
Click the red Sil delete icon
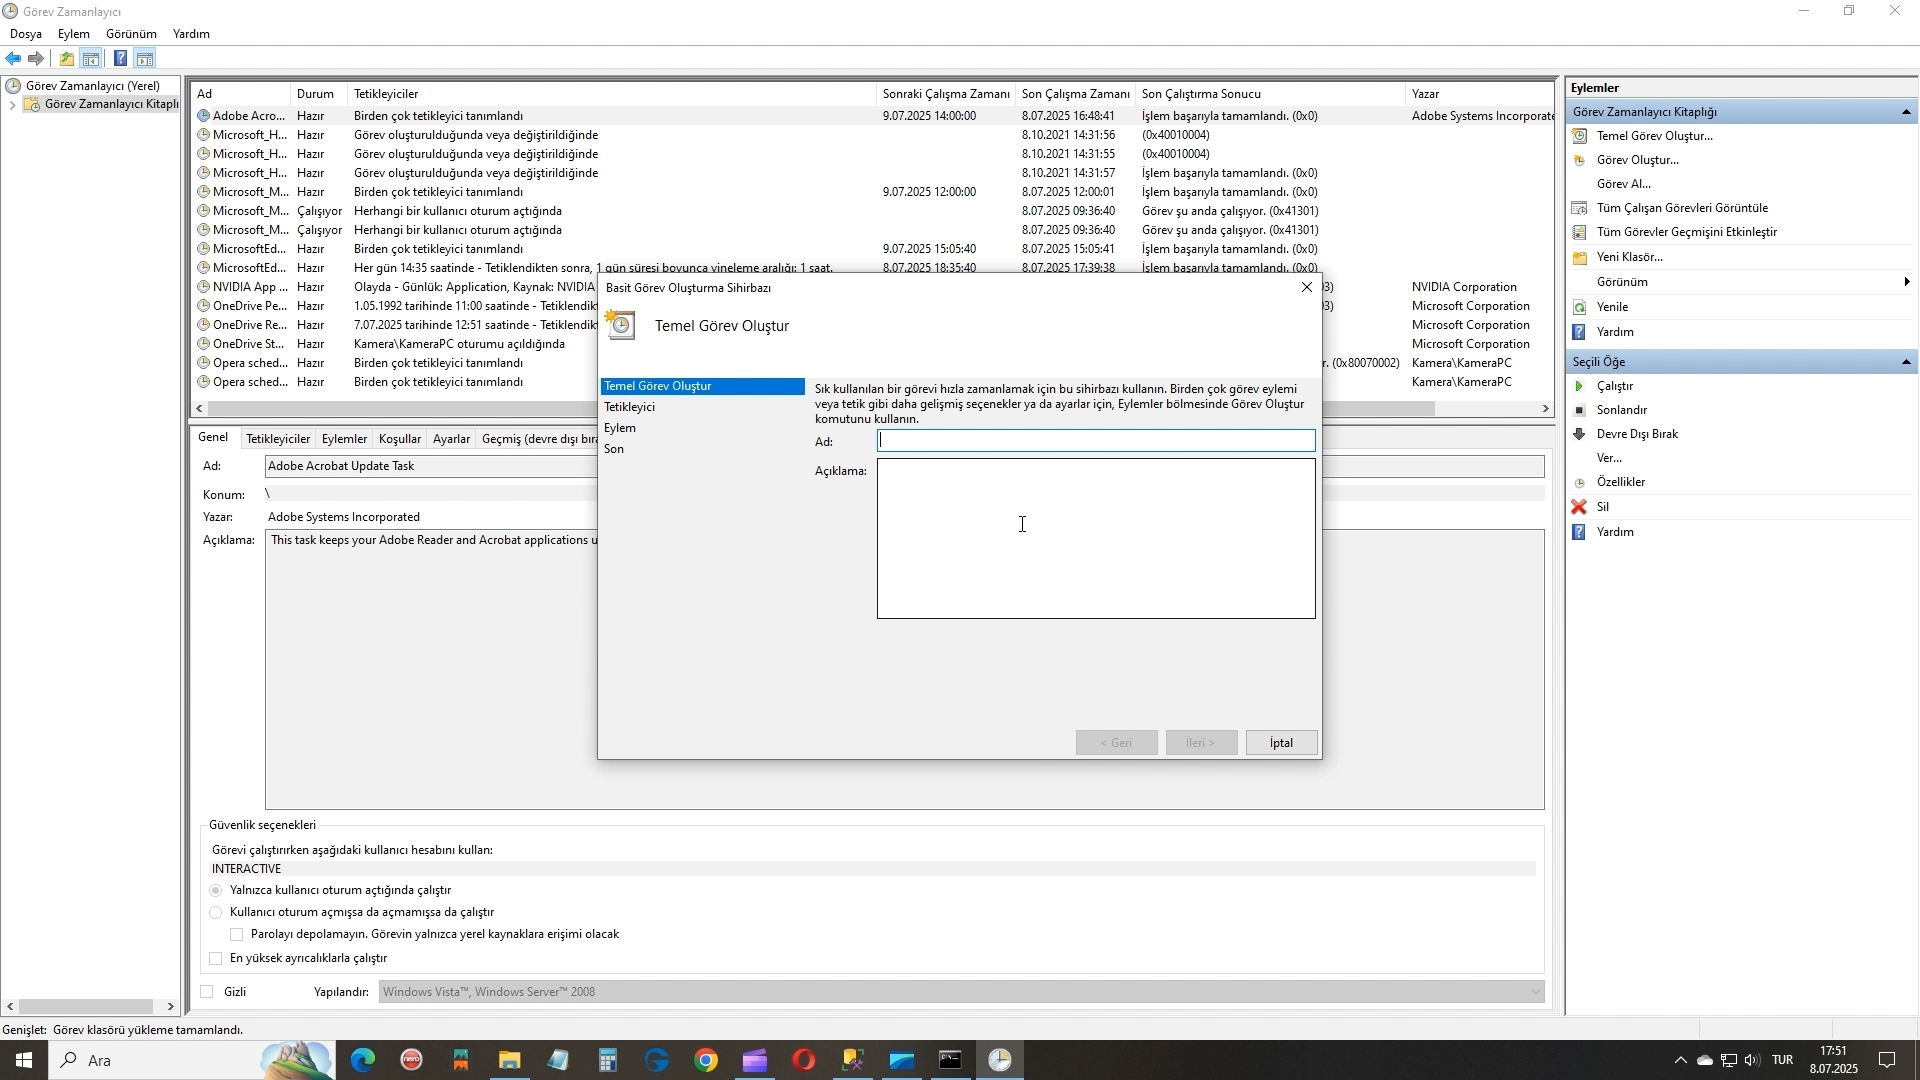pos(1580,507)
